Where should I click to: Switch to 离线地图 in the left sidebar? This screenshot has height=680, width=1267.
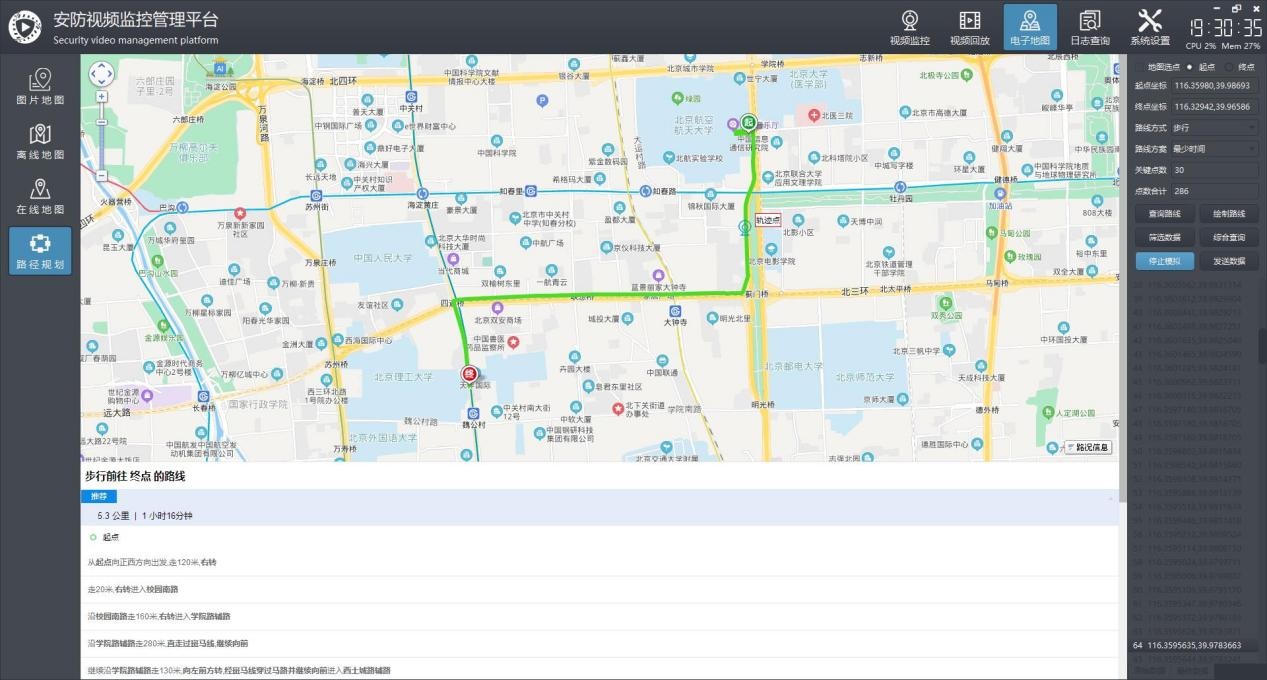[x=40, y=142]
